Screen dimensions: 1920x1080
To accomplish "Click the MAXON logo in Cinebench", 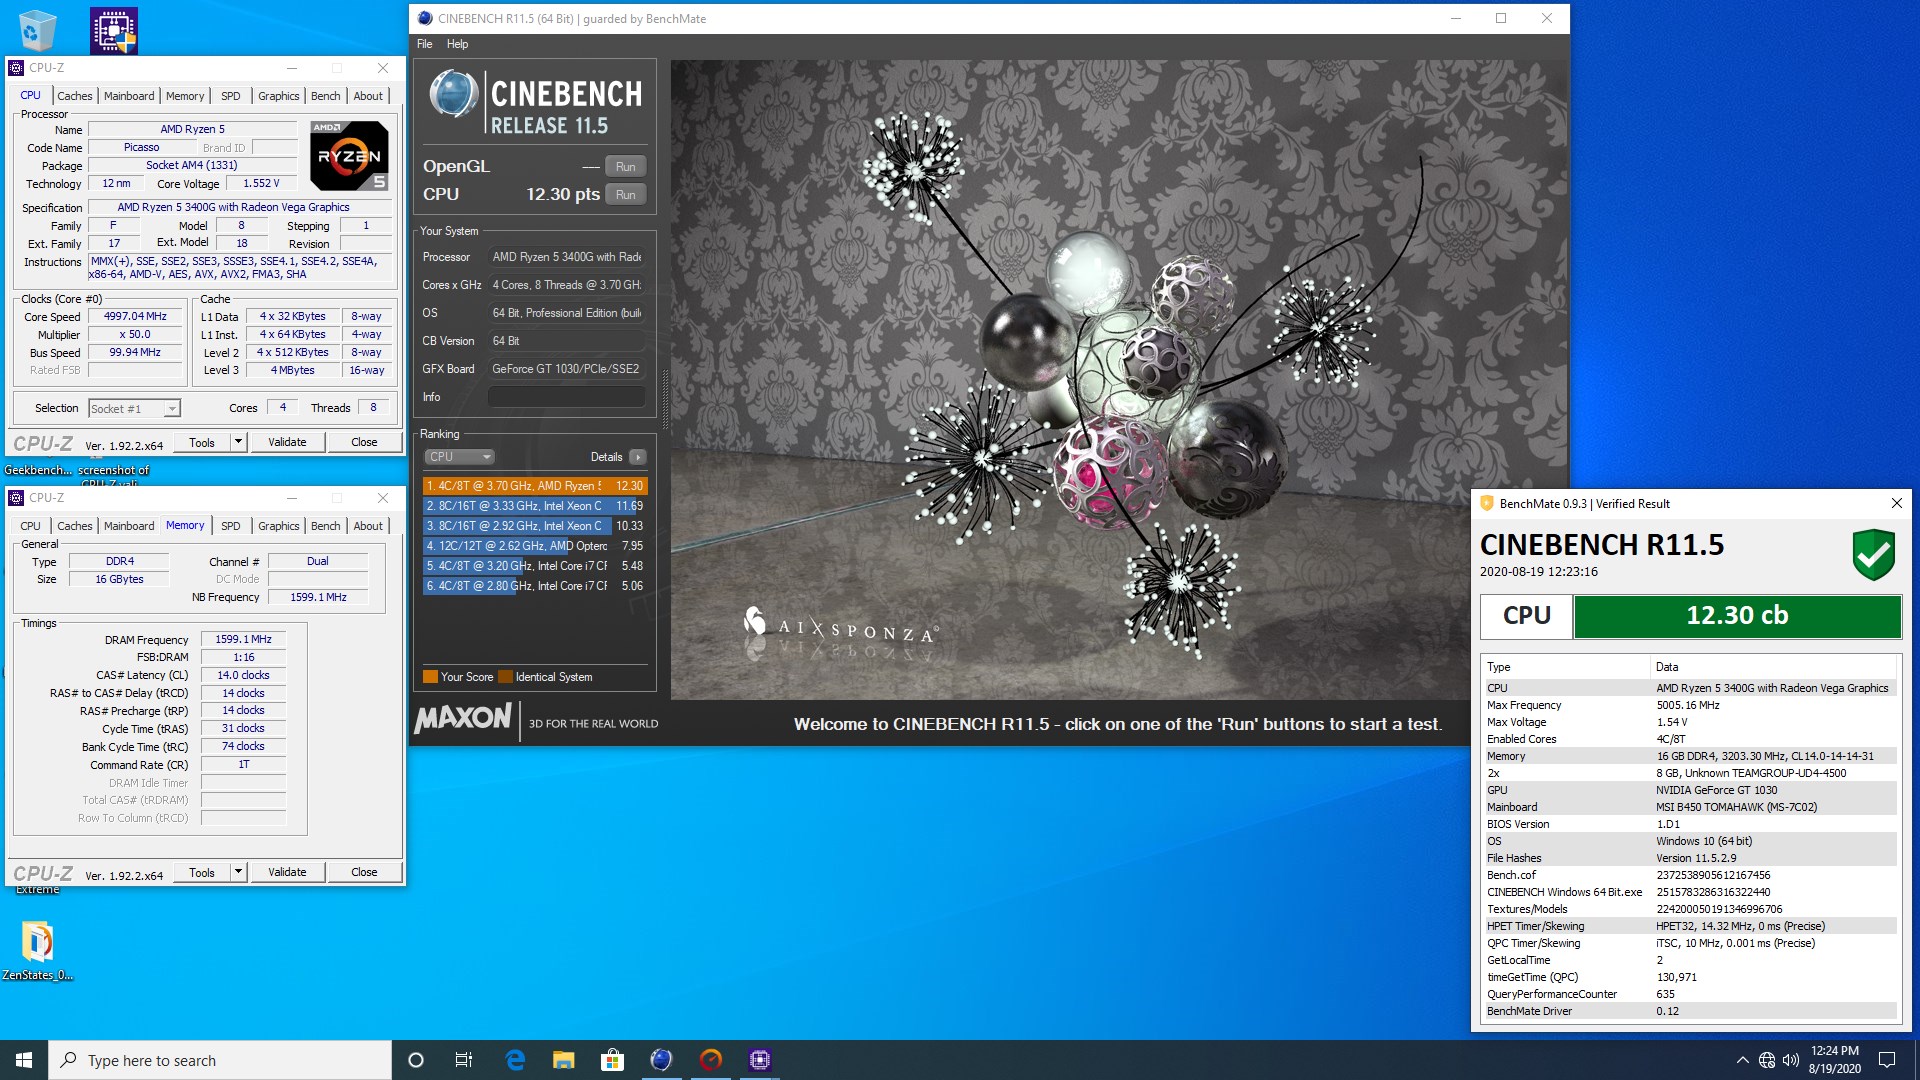I will [x=463, y=718].
